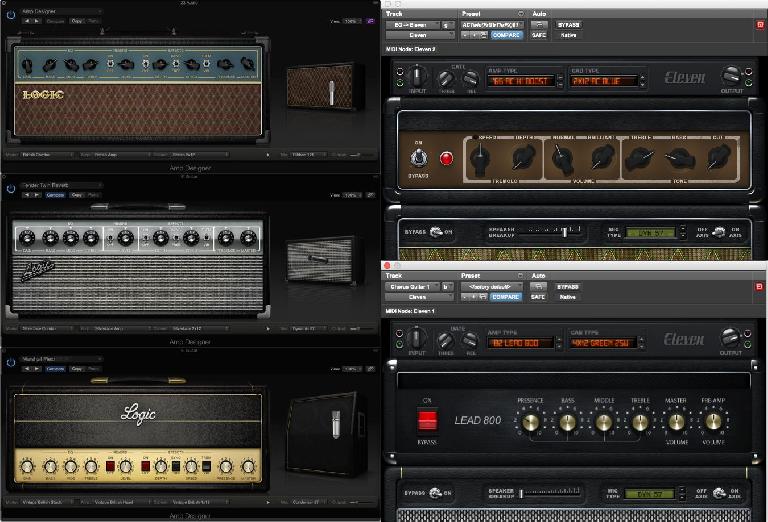Open plugin selector Eleven in upper Pro Tools window
The image size is (768, 522).
point(420,35)
